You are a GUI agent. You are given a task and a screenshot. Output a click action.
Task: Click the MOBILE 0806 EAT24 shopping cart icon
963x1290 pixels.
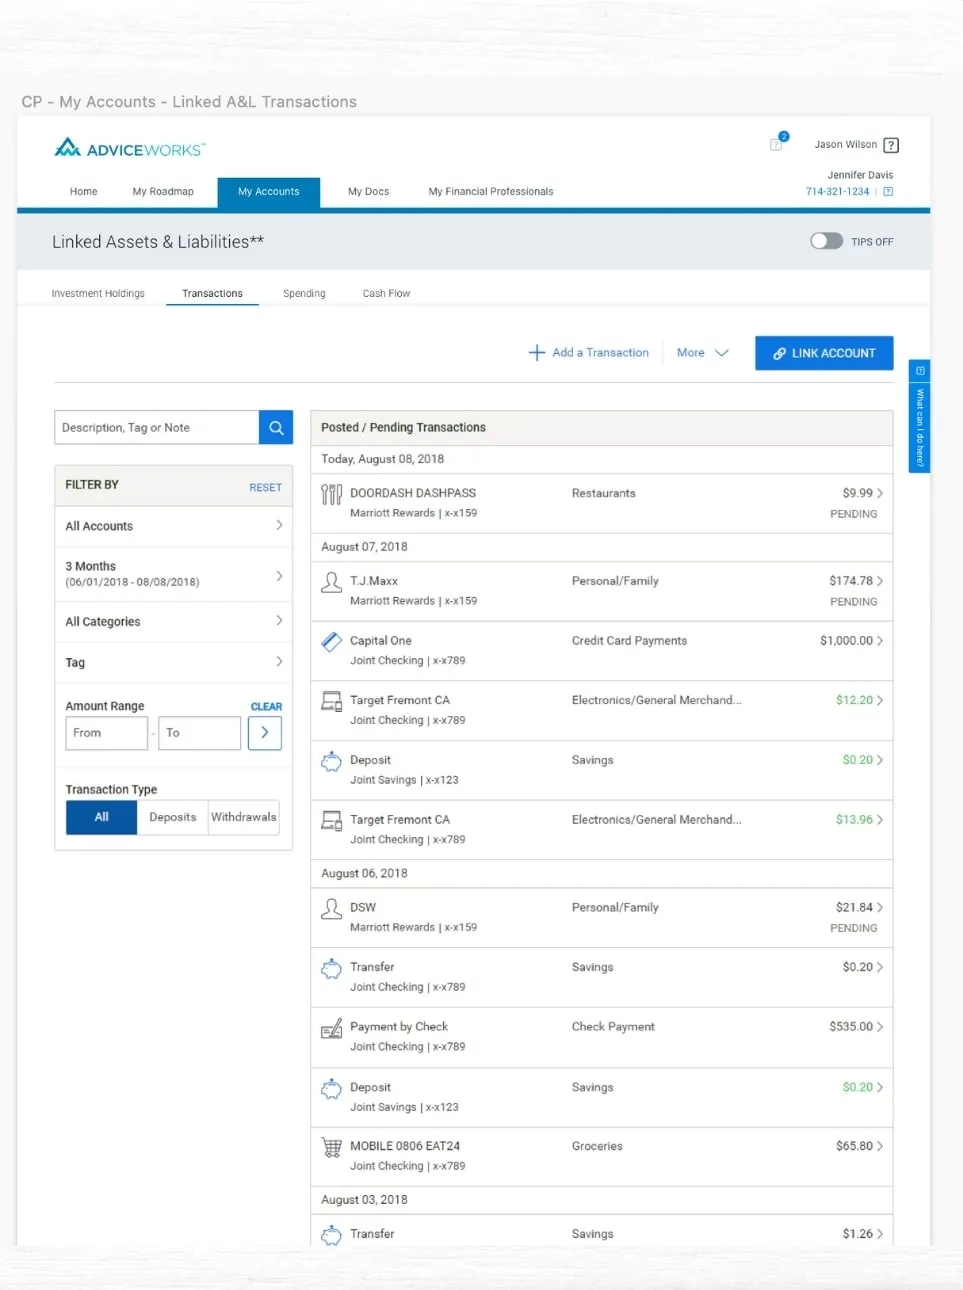[x=331, y=1147]
